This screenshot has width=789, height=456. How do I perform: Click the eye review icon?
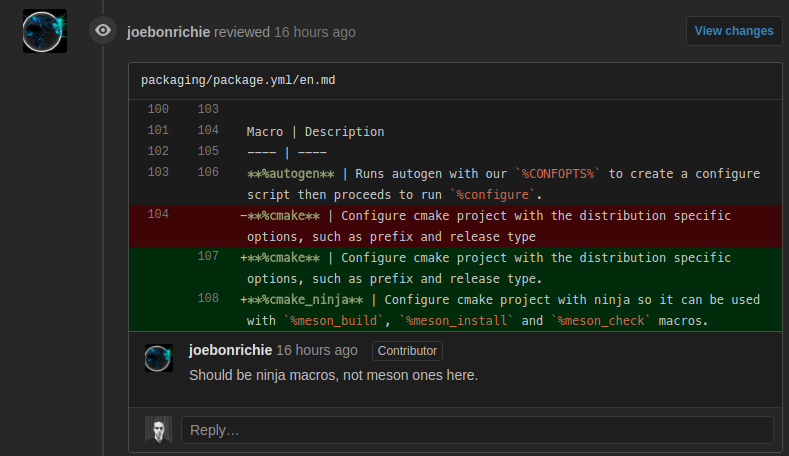103,31
